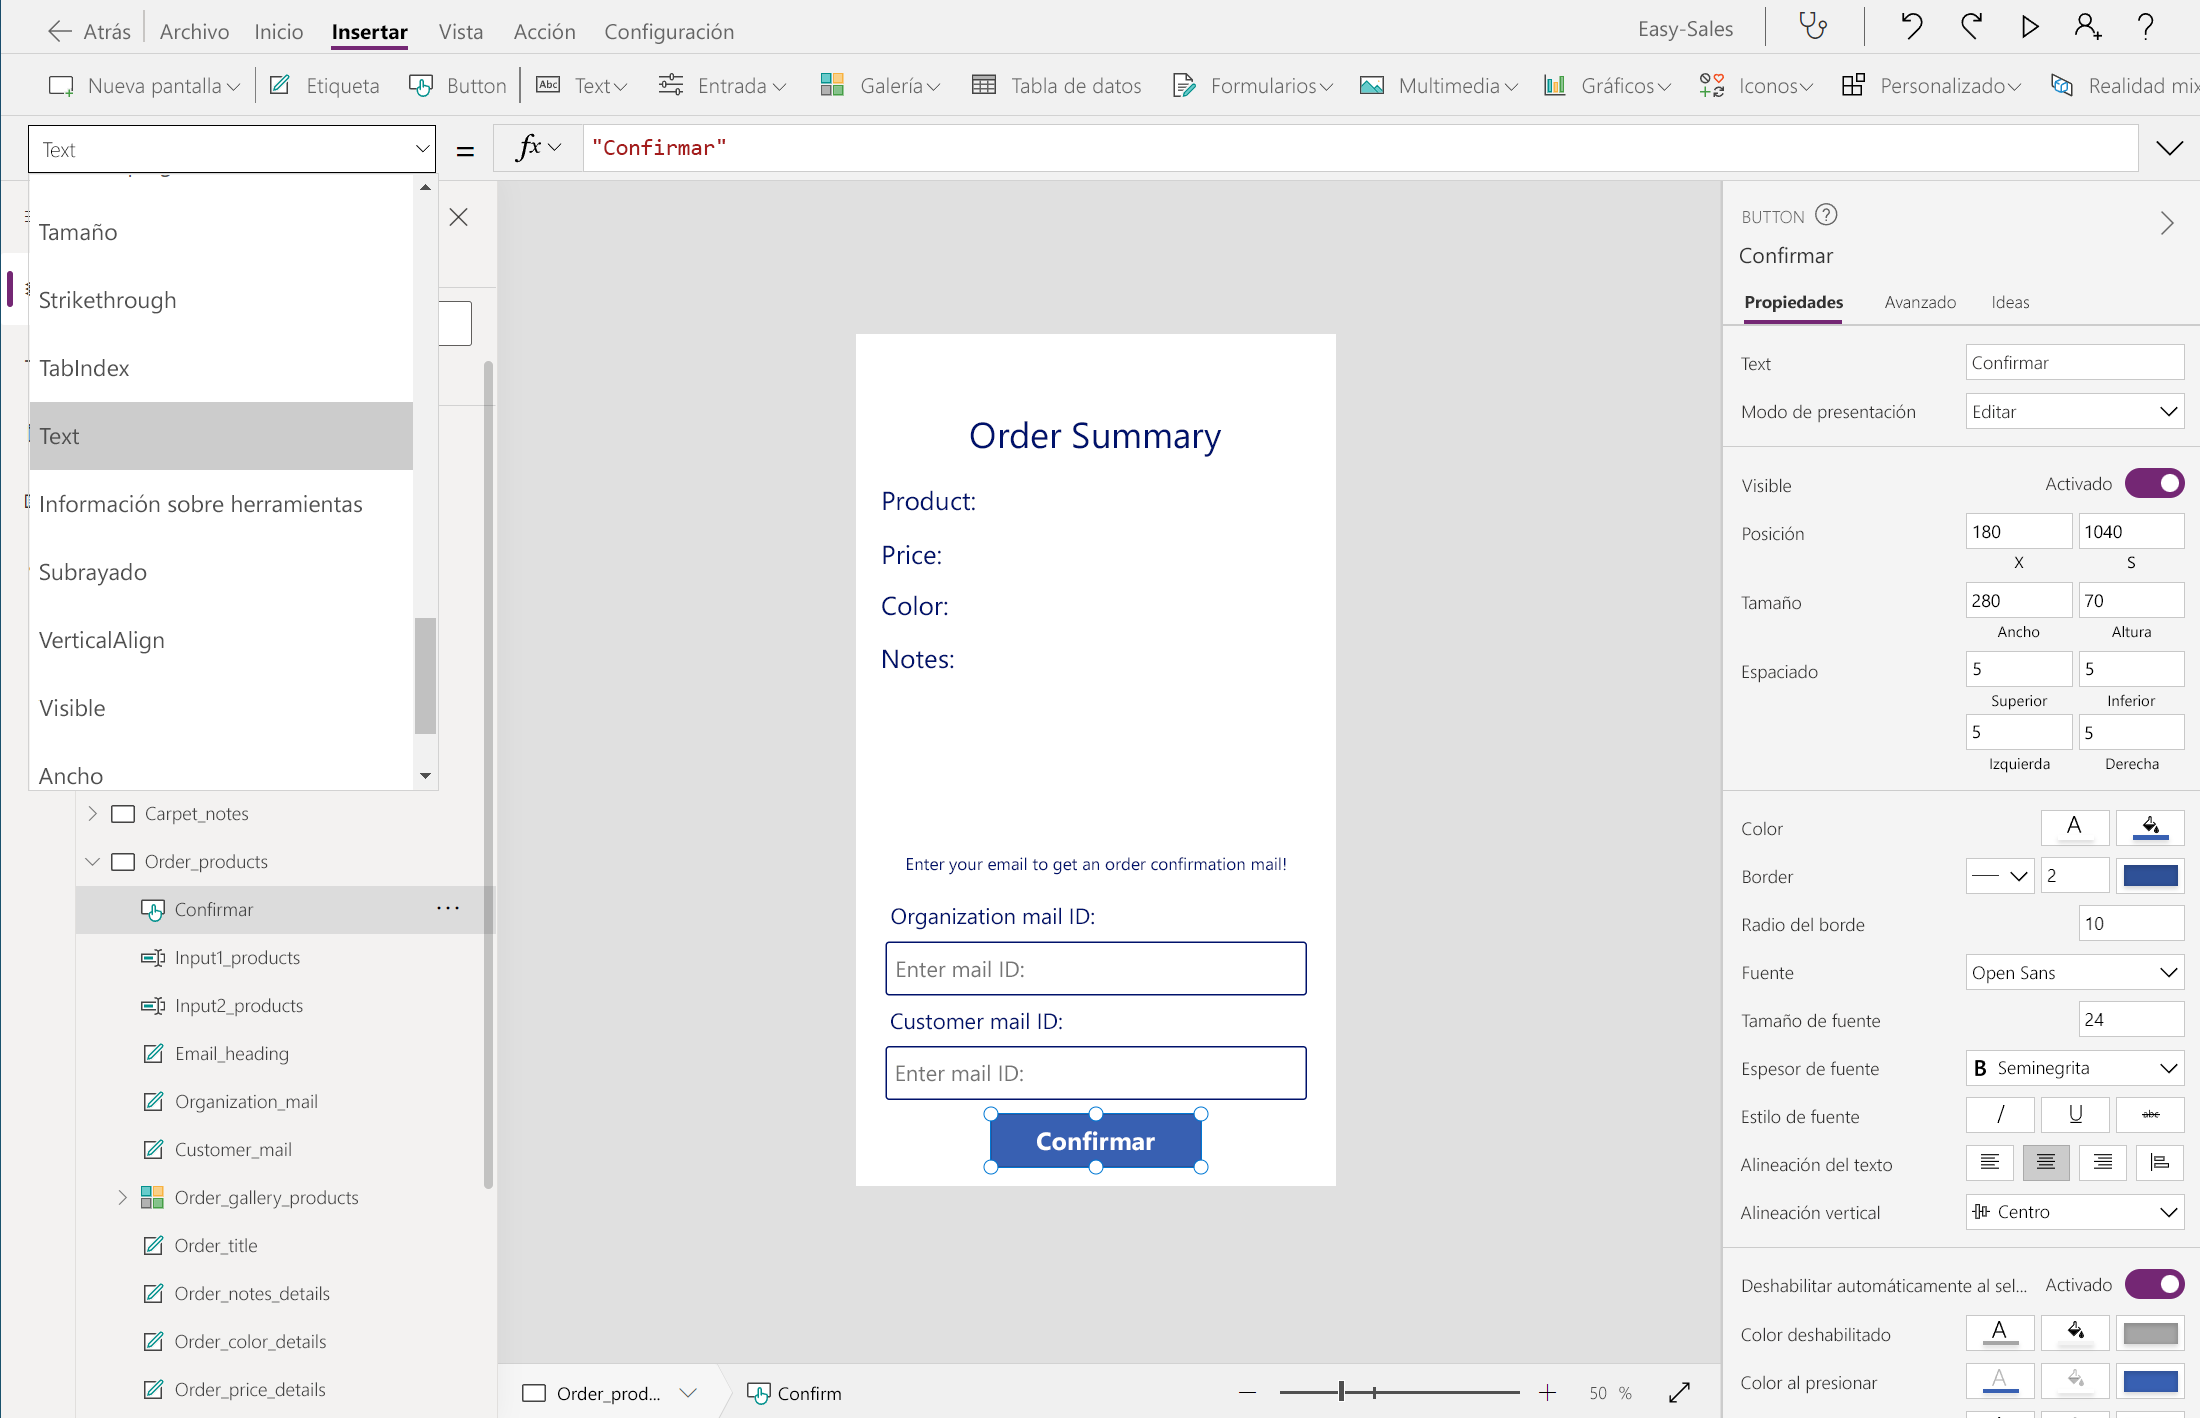The width and height of the screenshot is (2200, 1418).
Task: Toggle strikethrough font style
Action: 2151,1114
